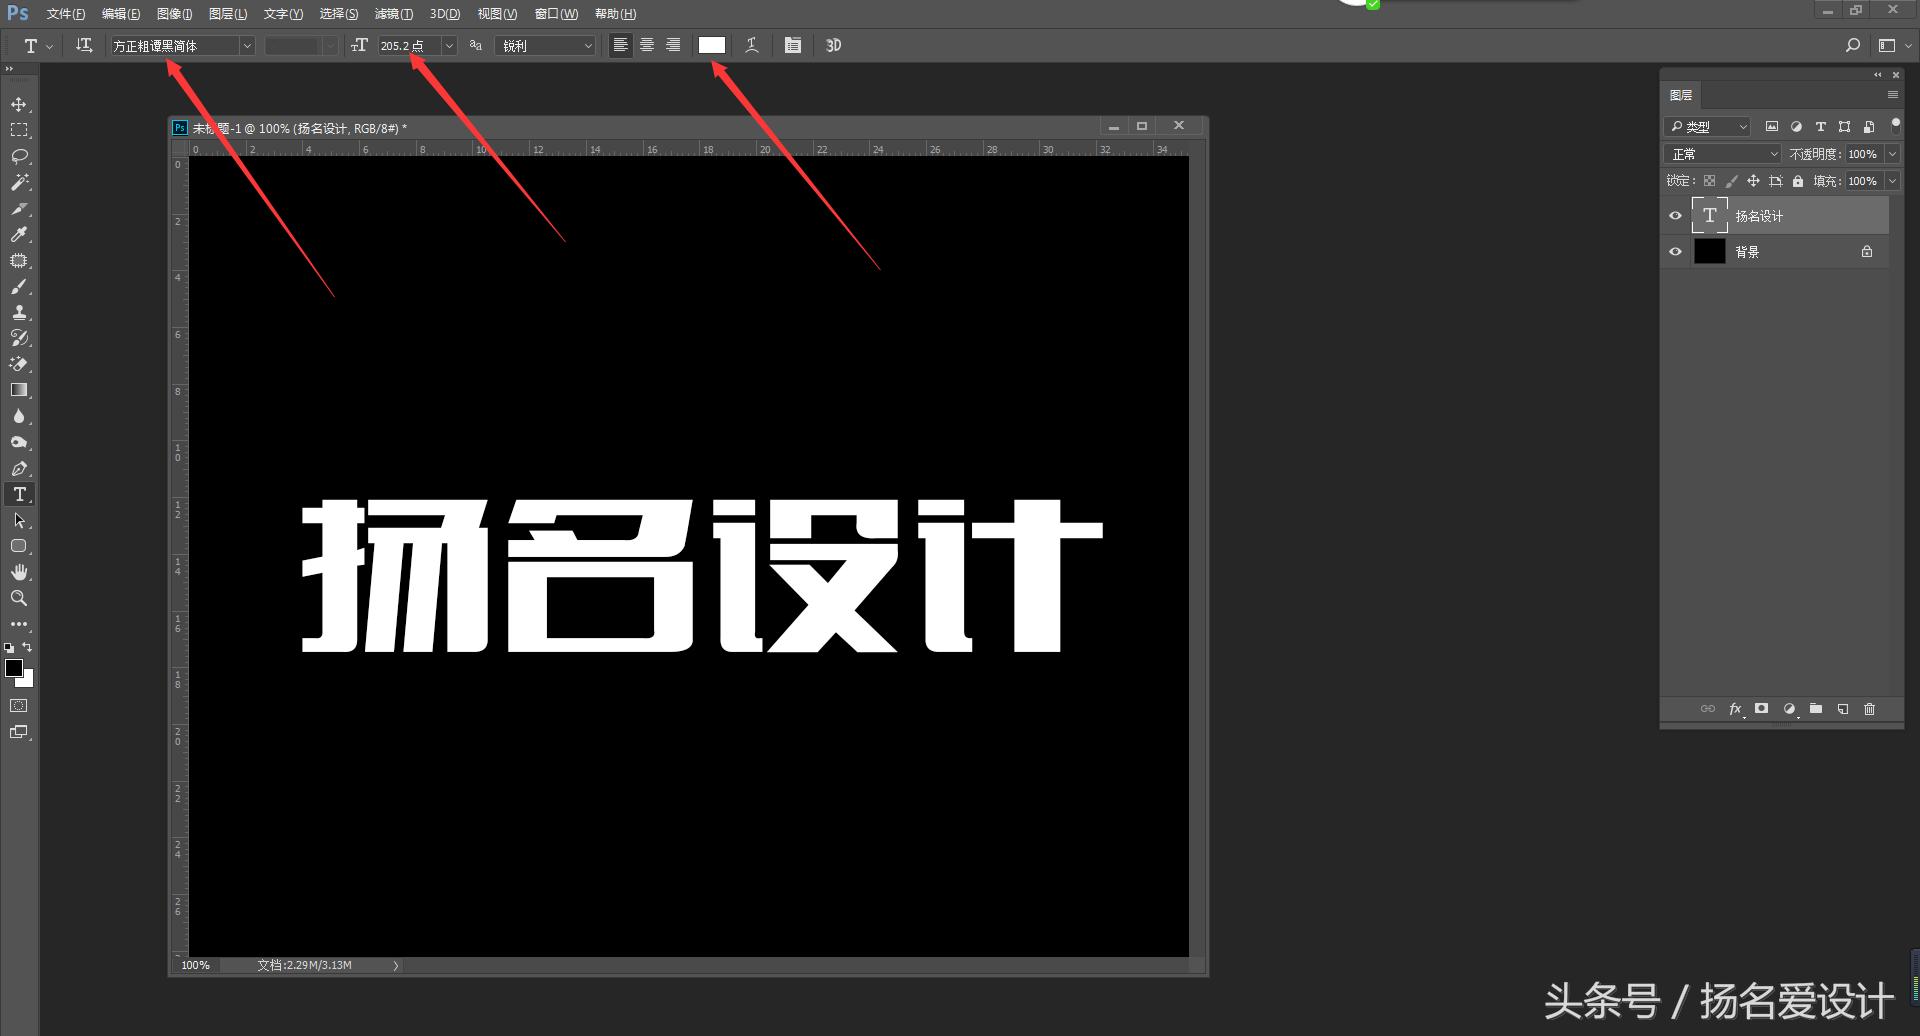Enable lock transparent pixels in Layers panel
The width and height of the screenshot is (1920, 1036).
1710,181
